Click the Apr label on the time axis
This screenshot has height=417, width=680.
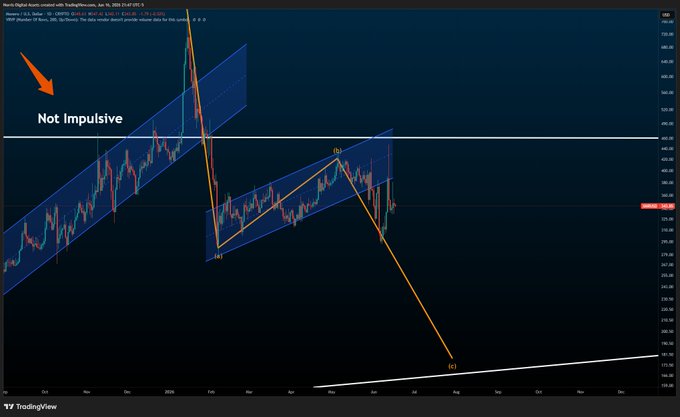pyautogui.click(x=291, y=392)
